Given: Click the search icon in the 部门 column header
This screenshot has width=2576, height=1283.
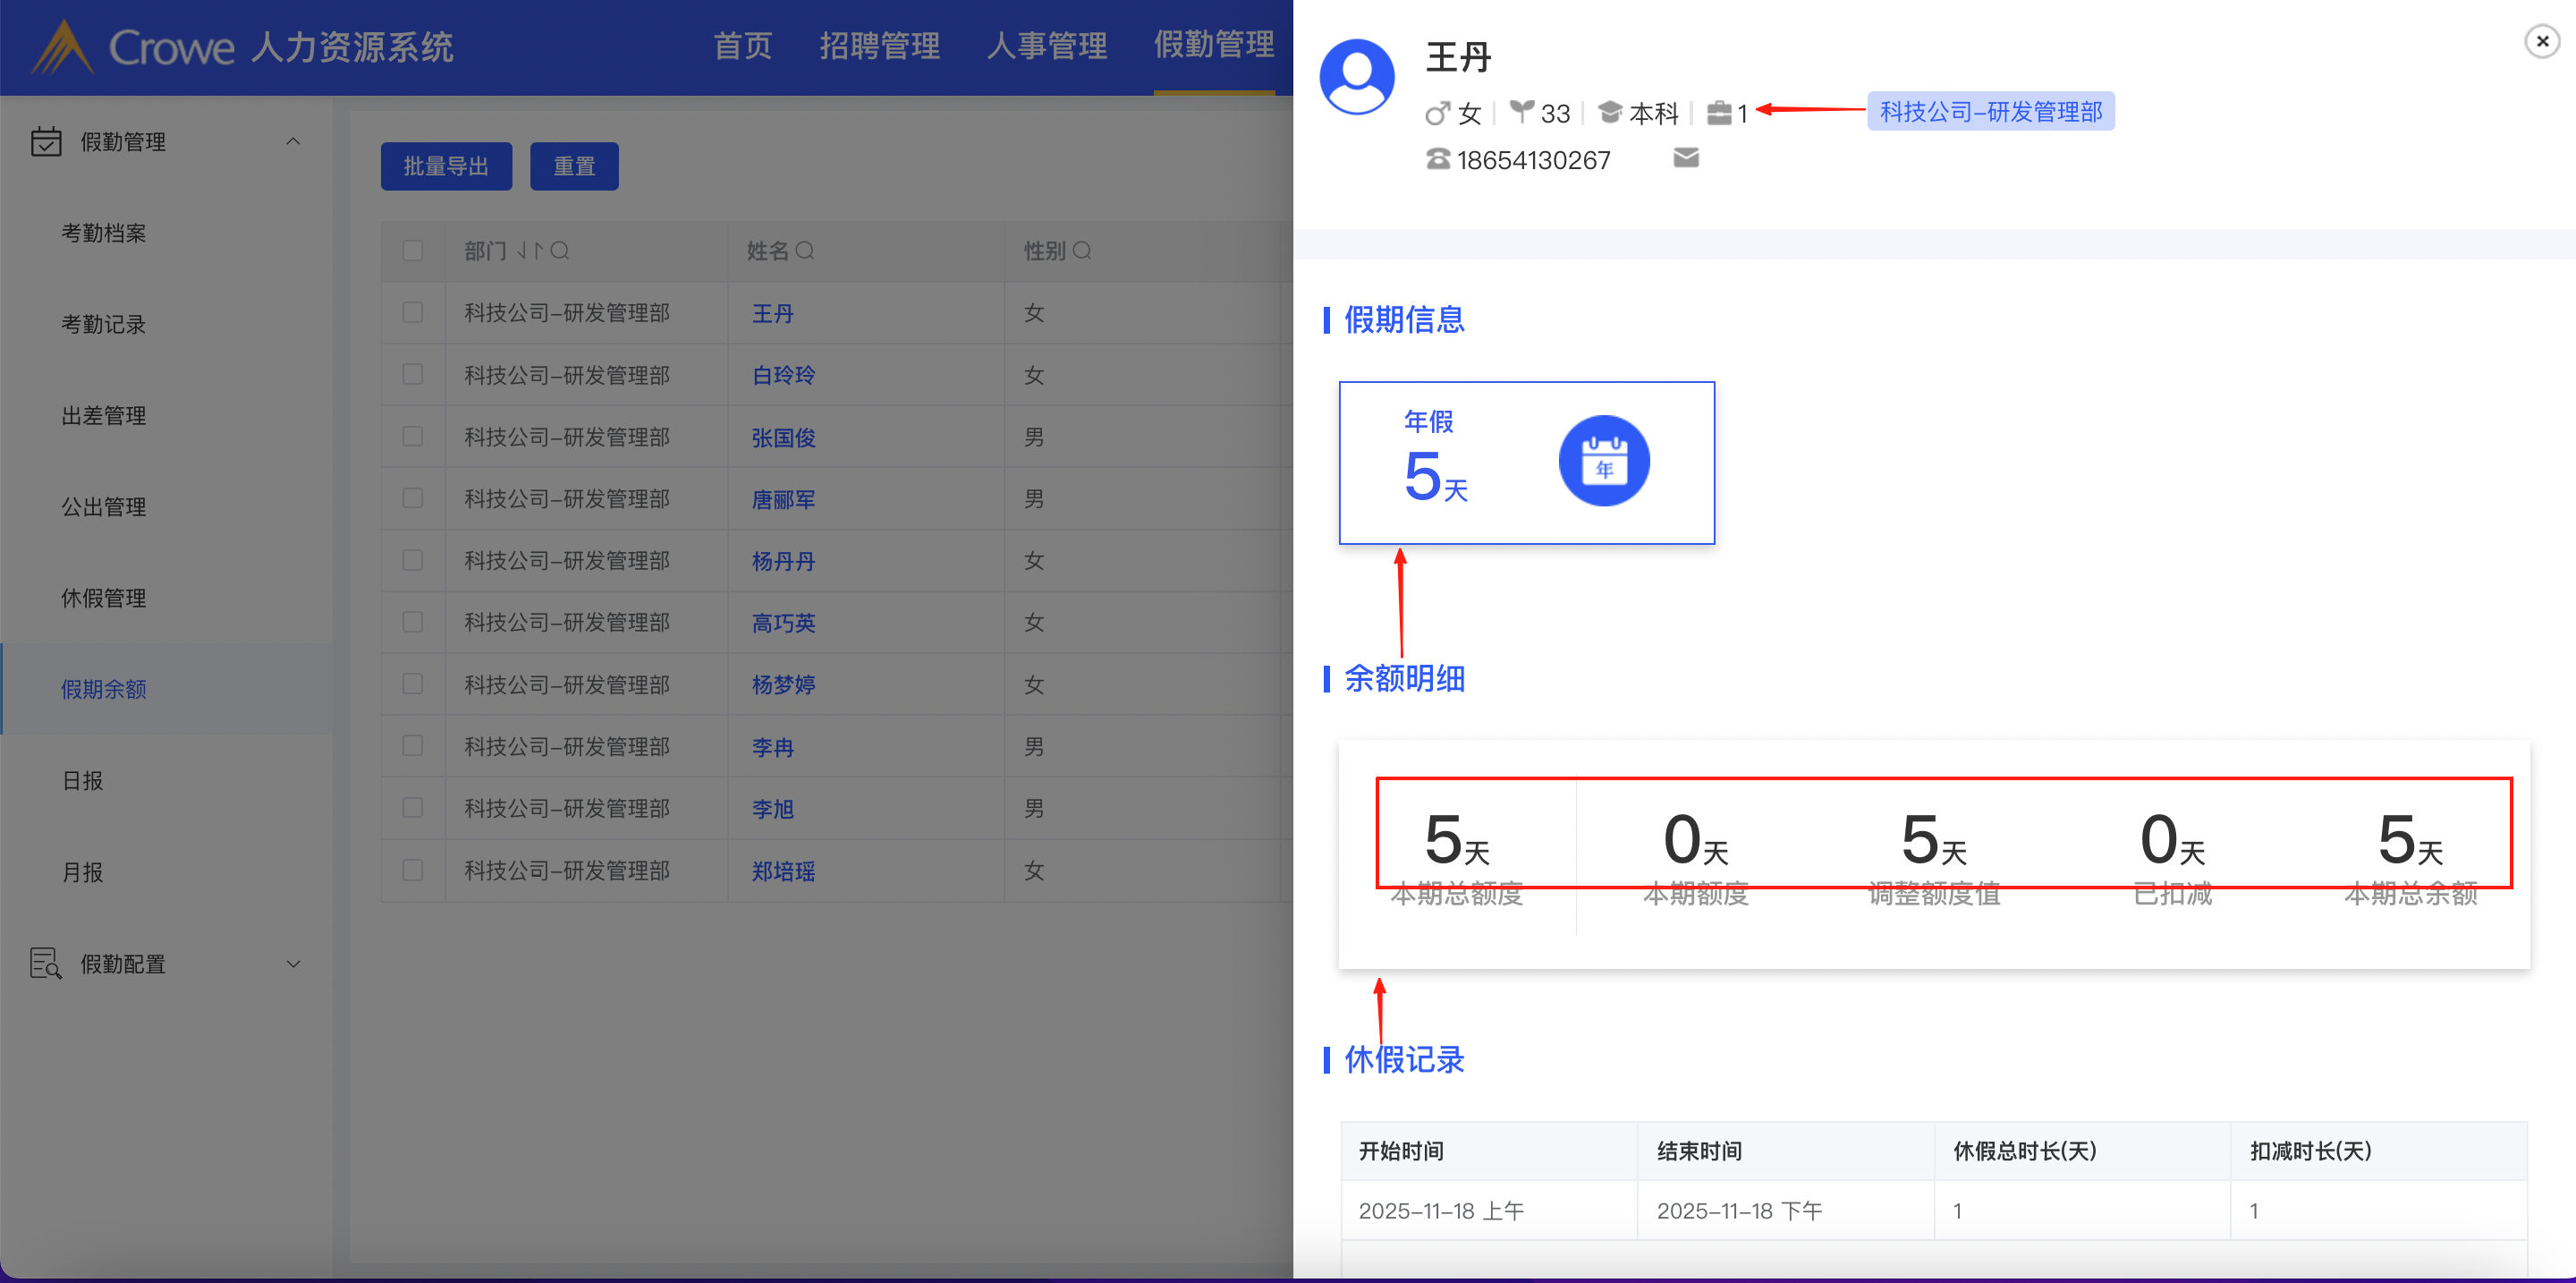Looking at the screenshot, I should (560, 251).
